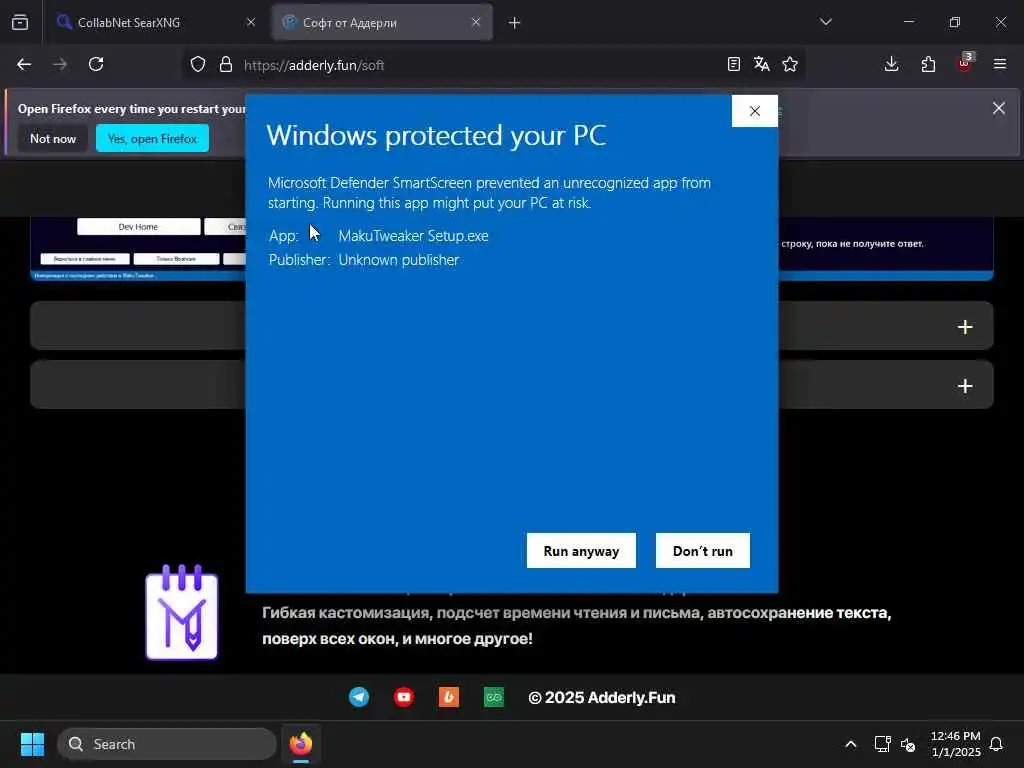Click the taskbar Search box
The width and height of the screenshot is (1024, 768).
(x=167, y=744)
